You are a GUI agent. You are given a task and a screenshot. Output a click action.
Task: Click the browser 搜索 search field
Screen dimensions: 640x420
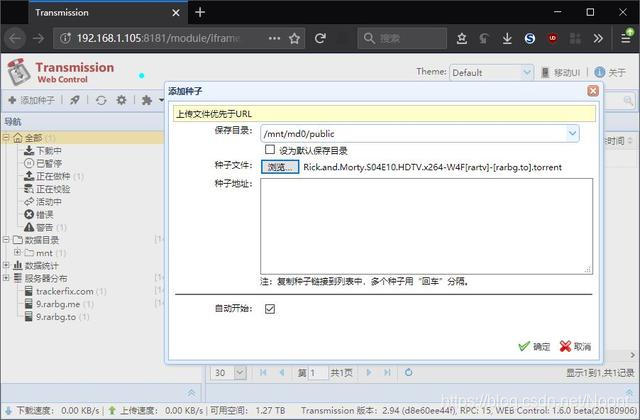pyautogui.click(x=402, y=38)
